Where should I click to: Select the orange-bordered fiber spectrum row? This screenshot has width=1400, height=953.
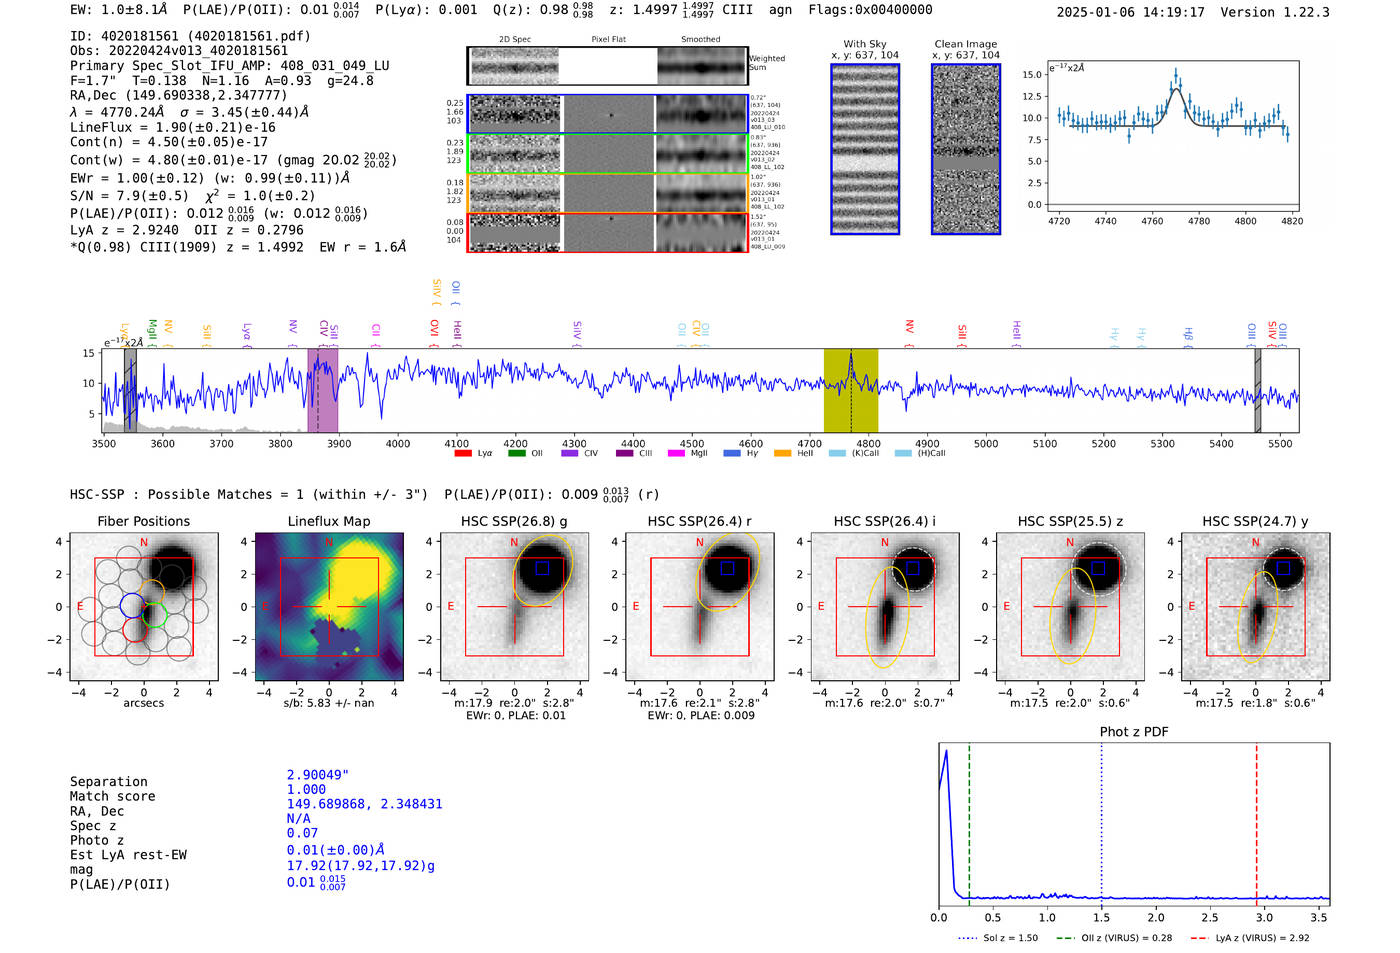607,193
